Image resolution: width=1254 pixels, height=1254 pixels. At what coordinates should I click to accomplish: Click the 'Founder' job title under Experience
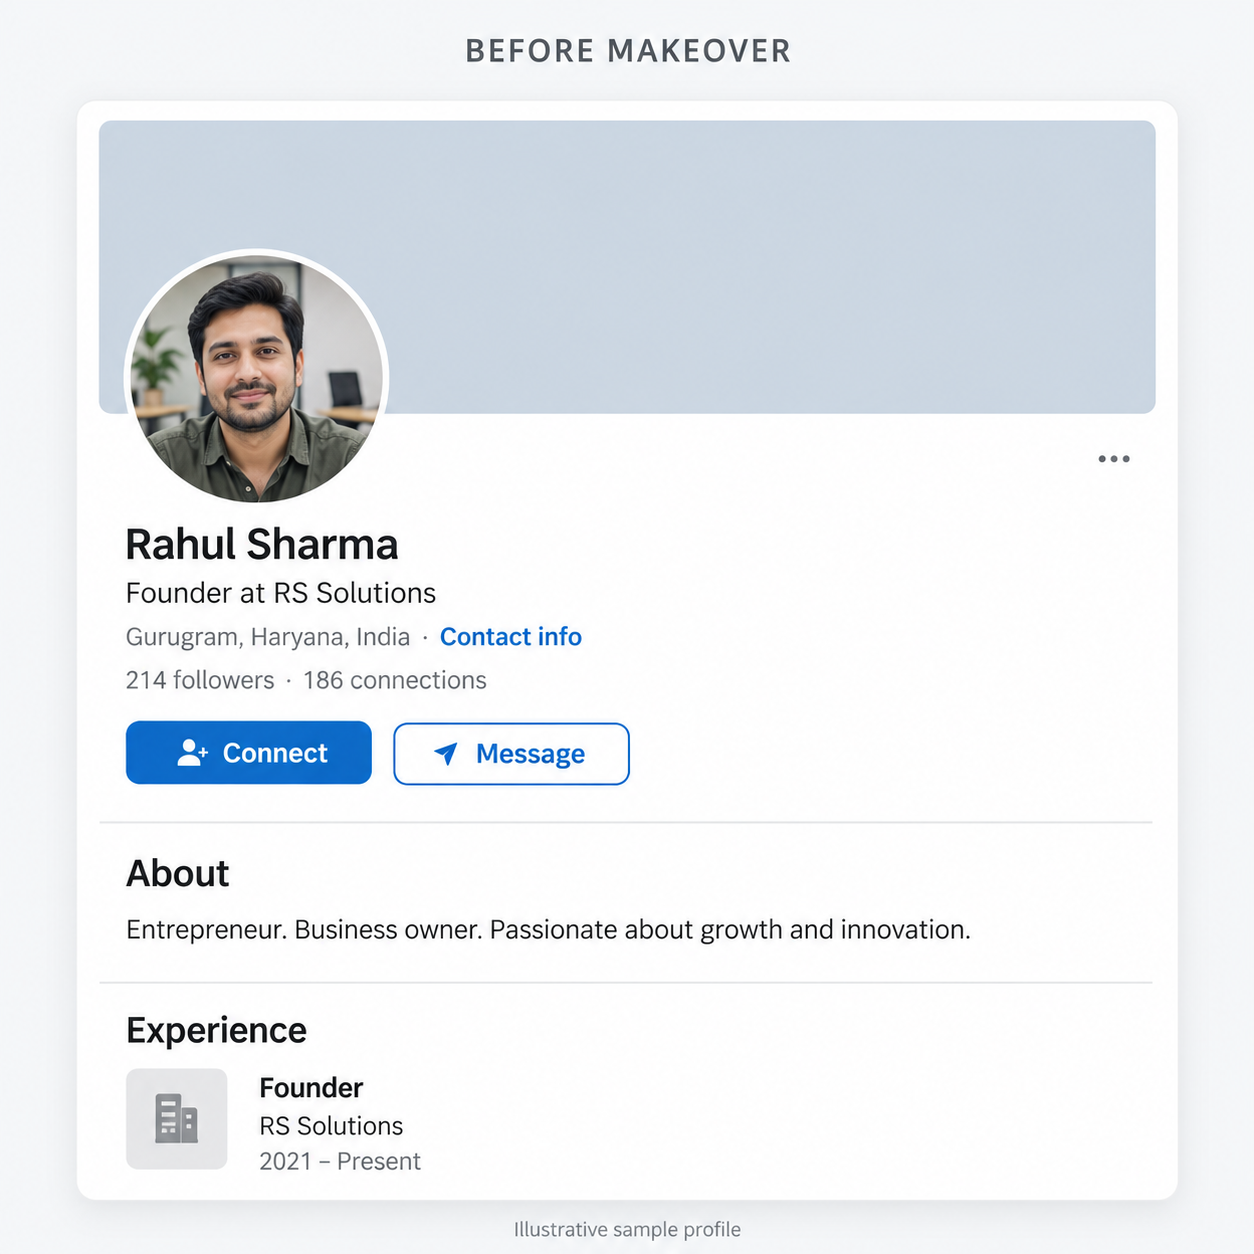pos(311,1088)
